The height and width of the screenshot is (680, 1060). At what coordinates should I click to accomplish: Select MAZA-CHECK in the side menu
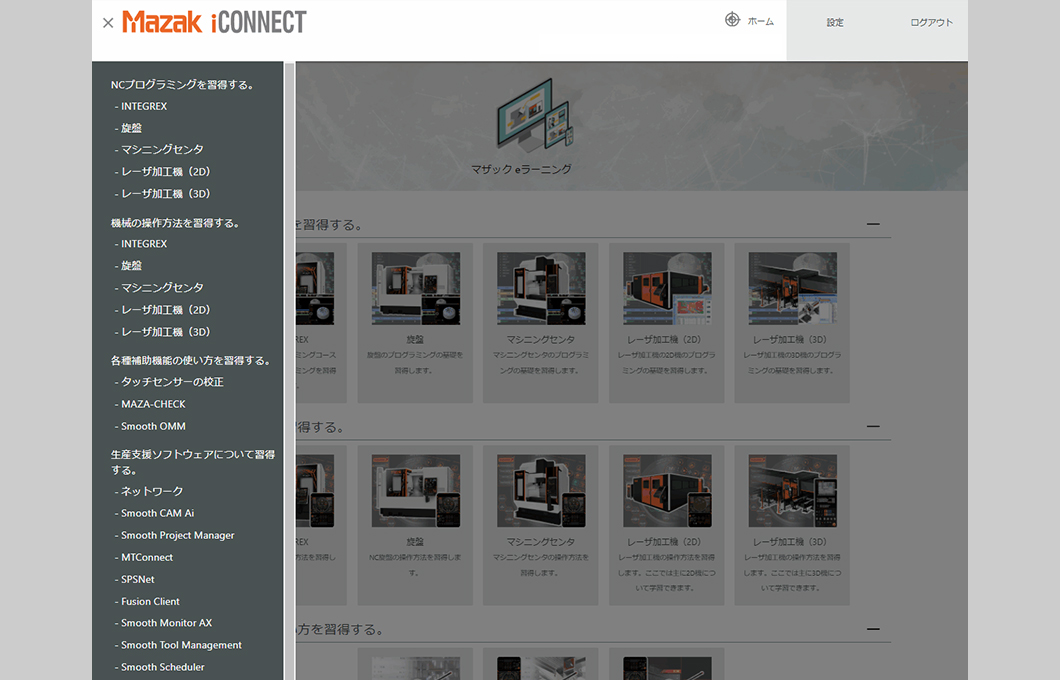coord(153,404)
